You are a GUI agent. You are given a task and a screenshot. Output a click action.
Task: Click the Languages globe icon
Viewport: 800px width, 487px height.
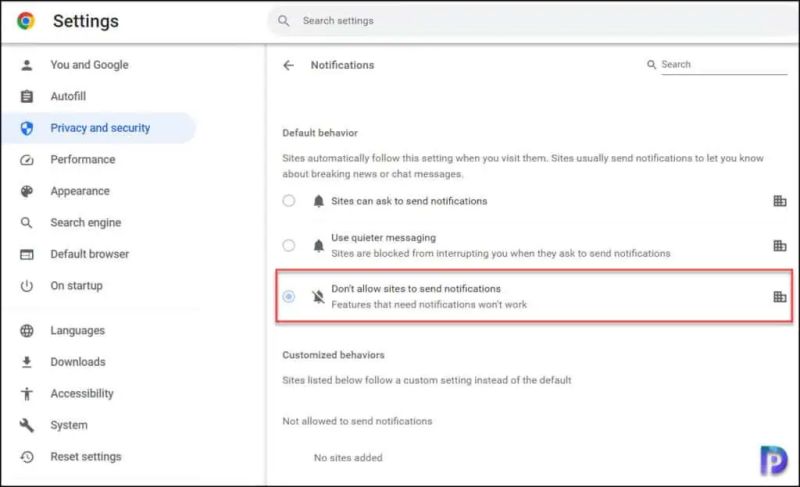[x=27, y=330]
